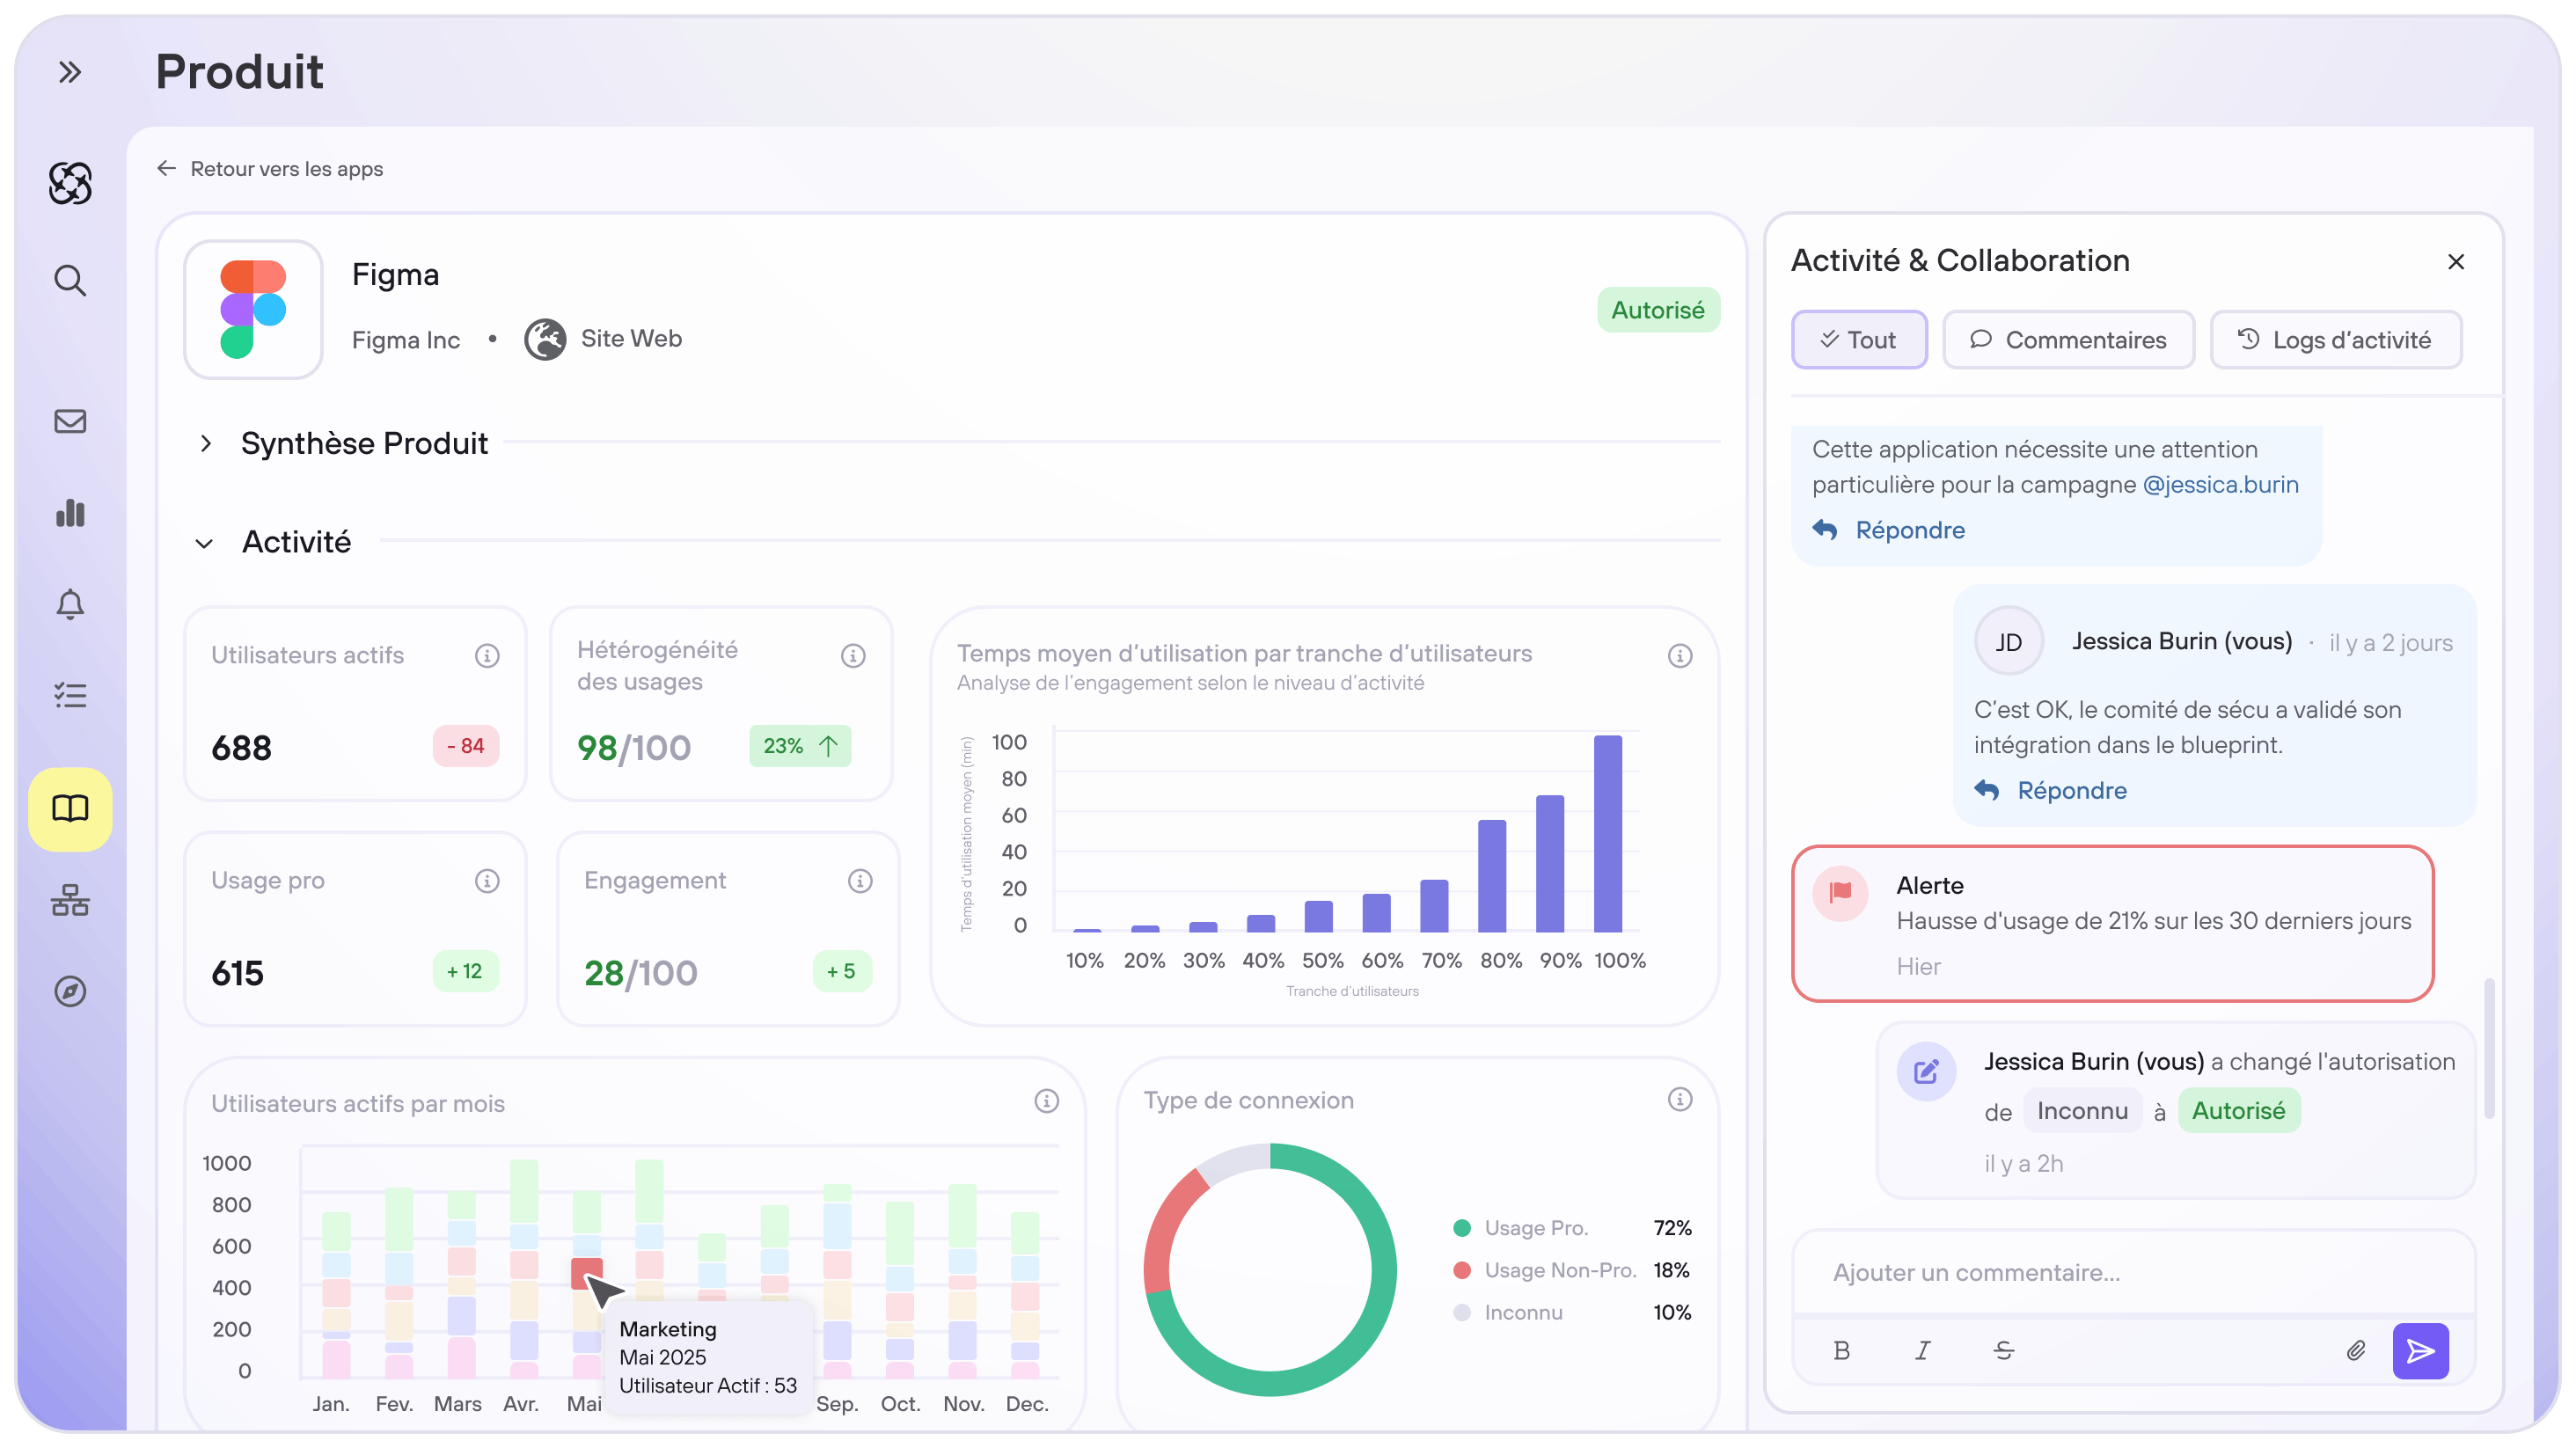2576x1448 pixels.
Task: Click send comment arrow button
Action: (x=2420, y=1351)
